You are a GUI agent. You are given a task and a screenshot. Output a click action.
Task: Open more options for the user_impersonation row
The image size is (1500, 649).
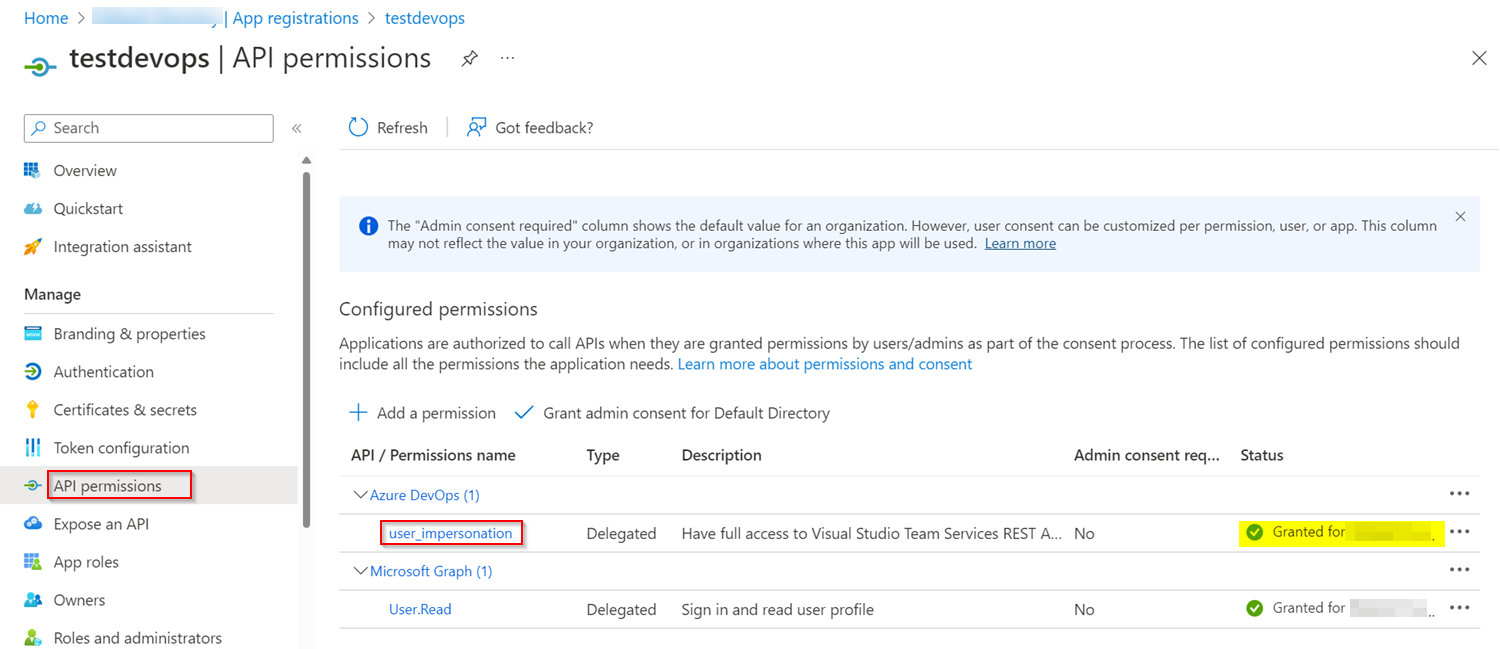tap(1459, 532)
